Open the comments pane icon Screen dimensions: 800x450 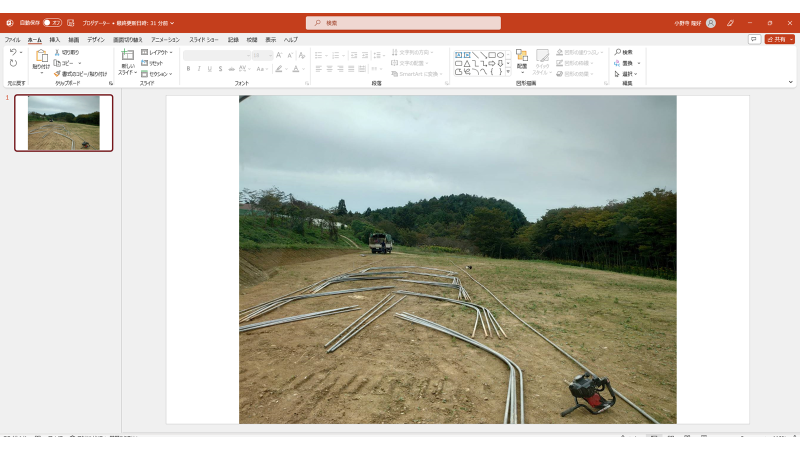(754, 39)
